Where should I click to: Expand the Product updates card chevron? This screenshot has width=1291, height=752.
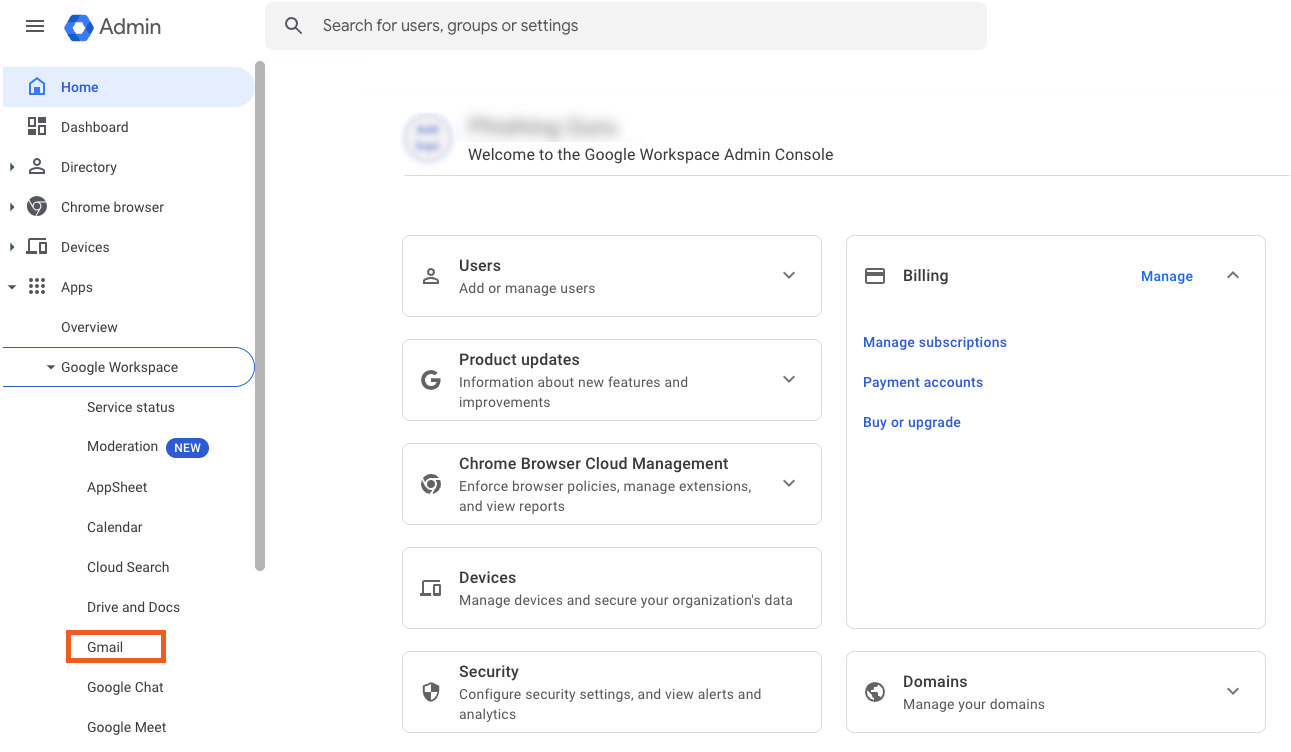789,380
